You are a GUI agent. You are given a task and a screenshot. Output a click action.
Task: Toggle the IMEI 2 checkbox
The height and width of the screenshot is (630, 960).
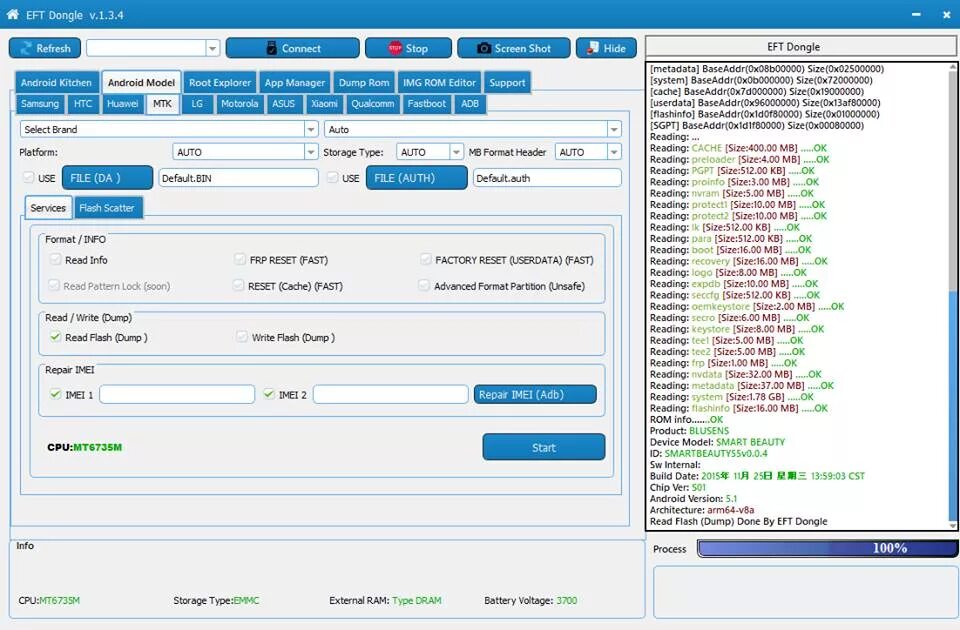coord(269,394)
